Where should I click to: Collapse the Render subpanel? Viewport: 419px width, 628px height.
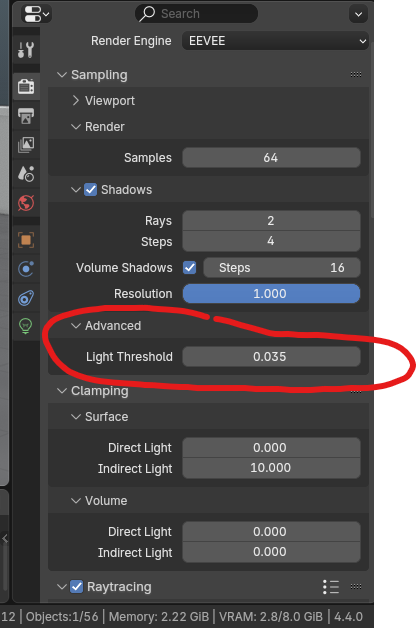pyautogui.click(x=76, y=127)
